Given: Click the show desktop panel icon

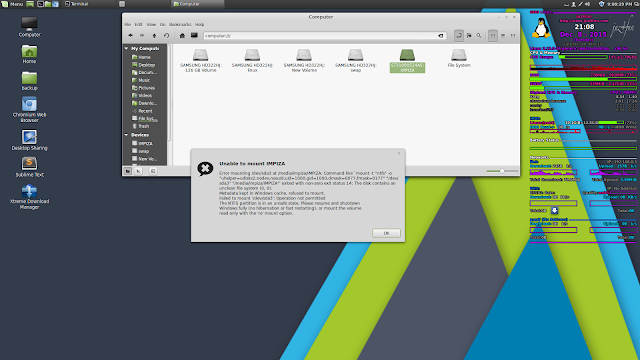Looking at the screenshot, I should pos(30,4).
